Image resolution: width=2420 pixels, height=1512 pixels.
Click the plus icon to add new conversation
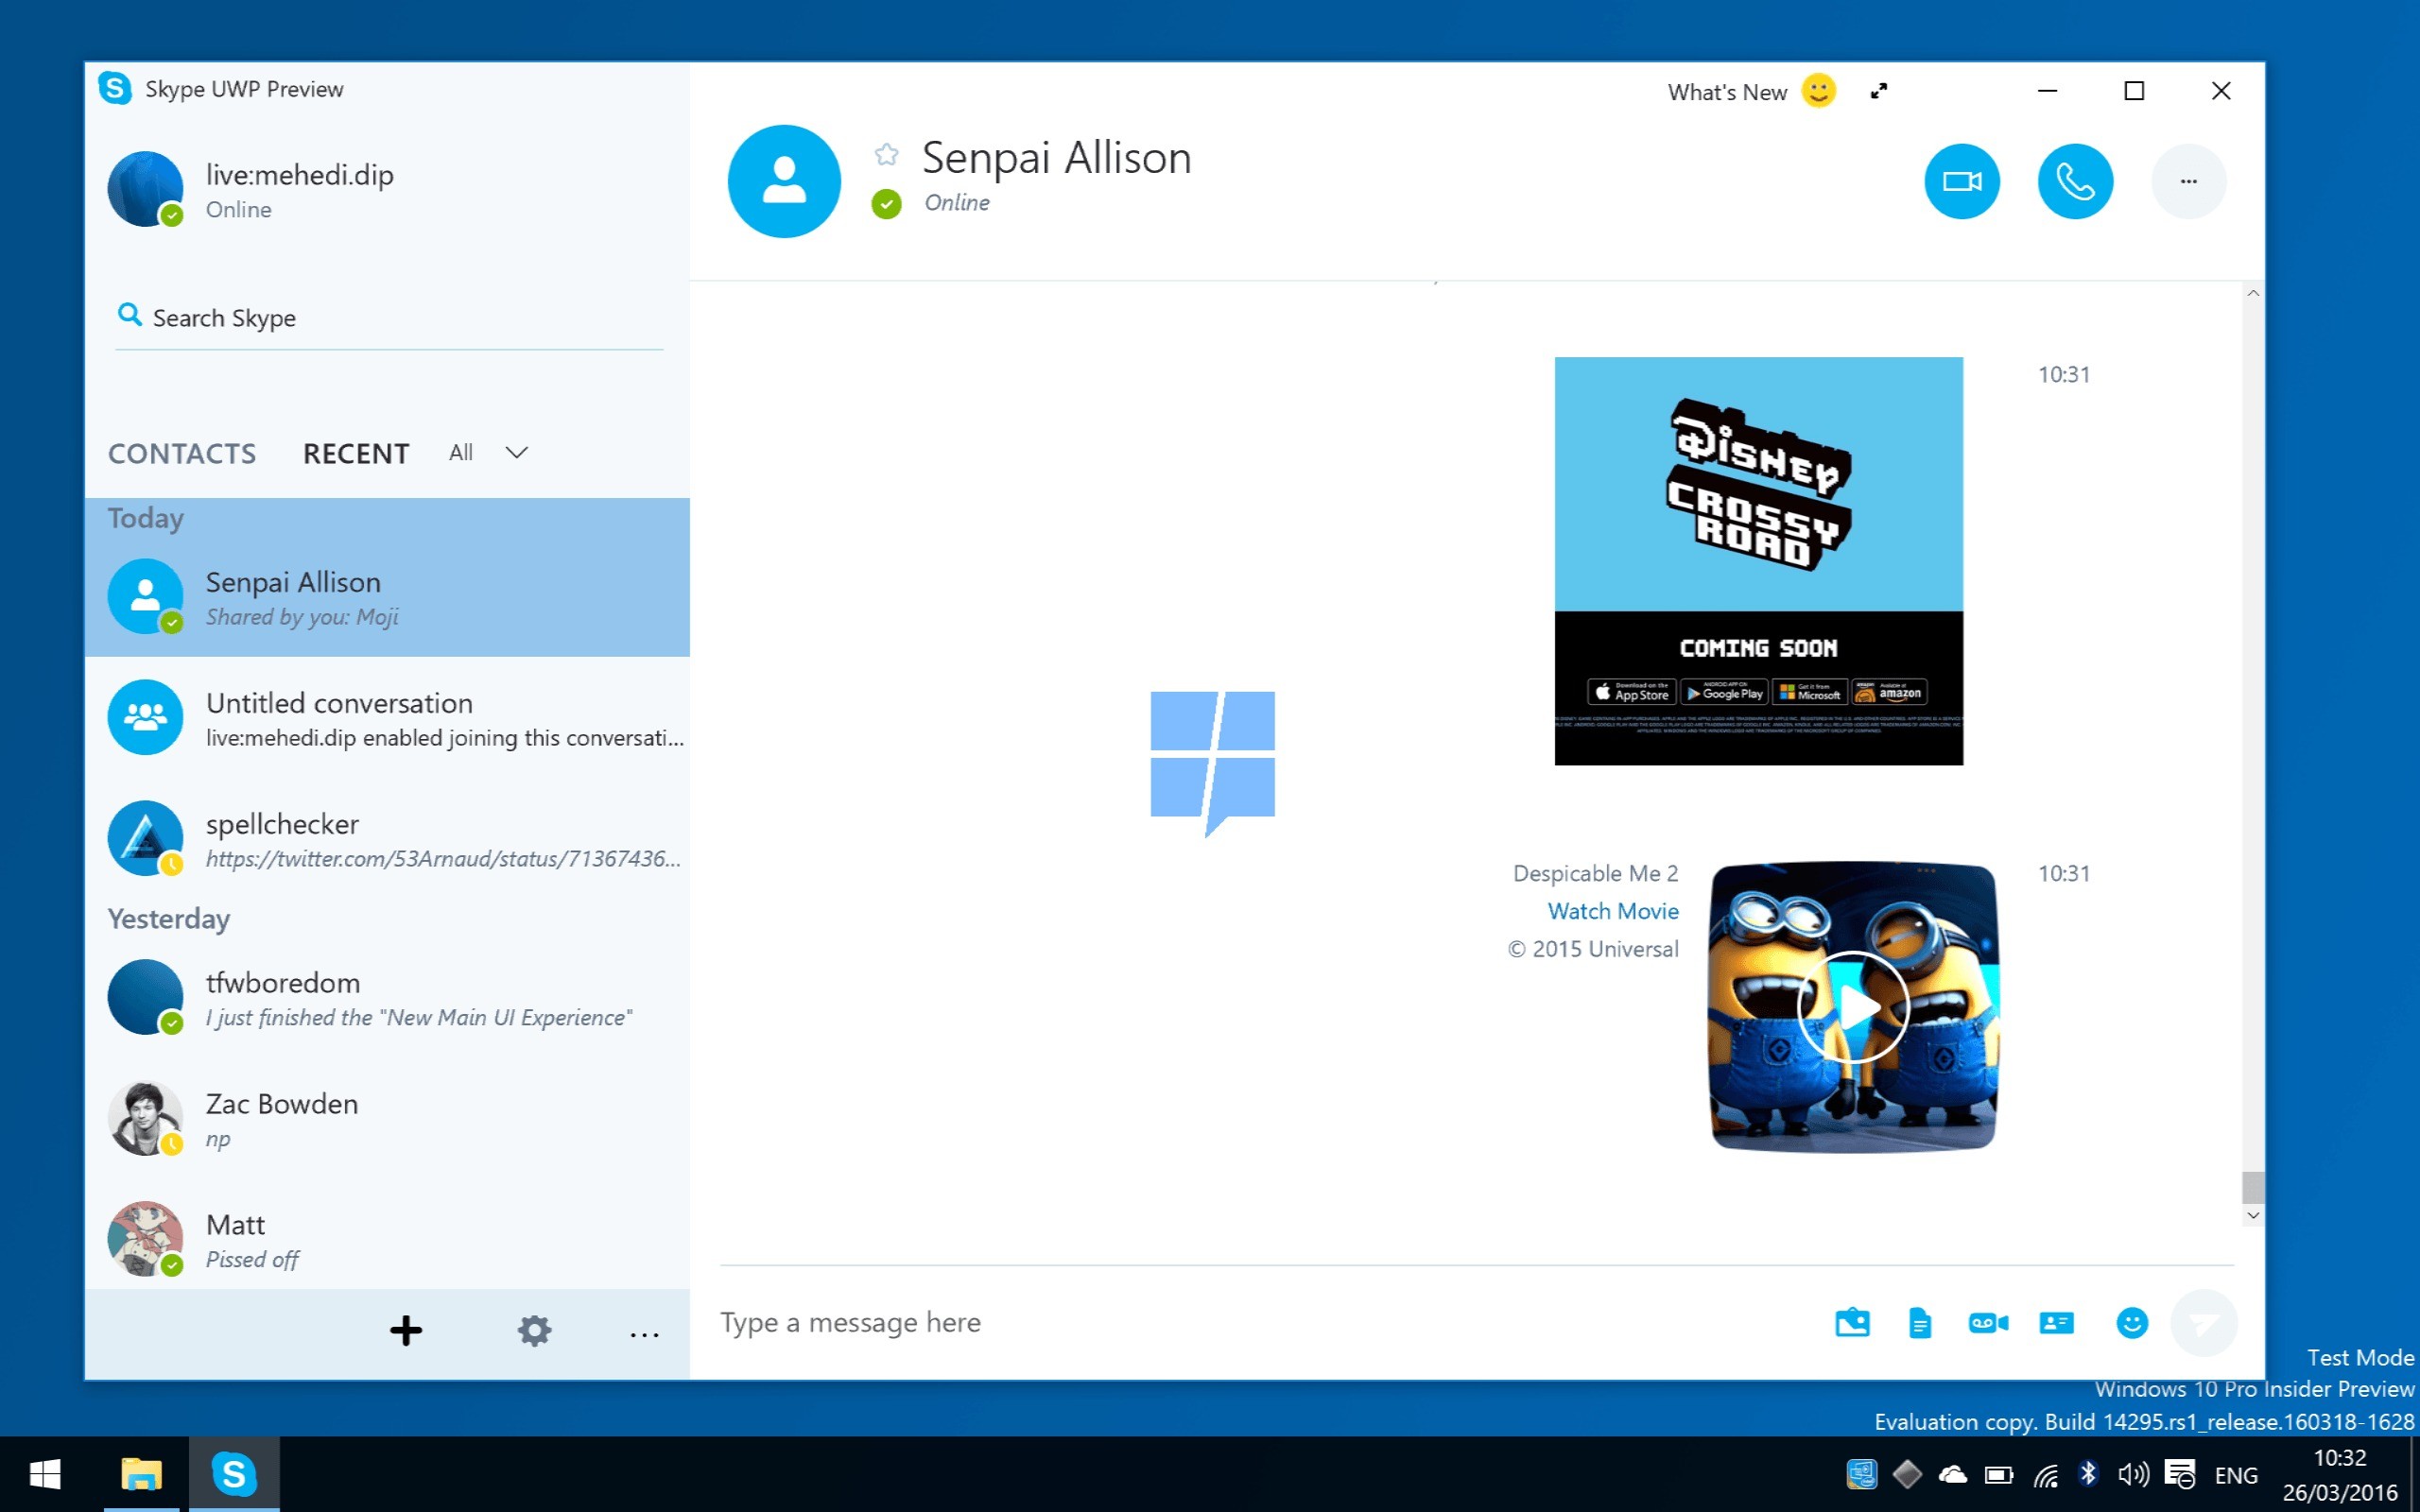point(406,1330)
